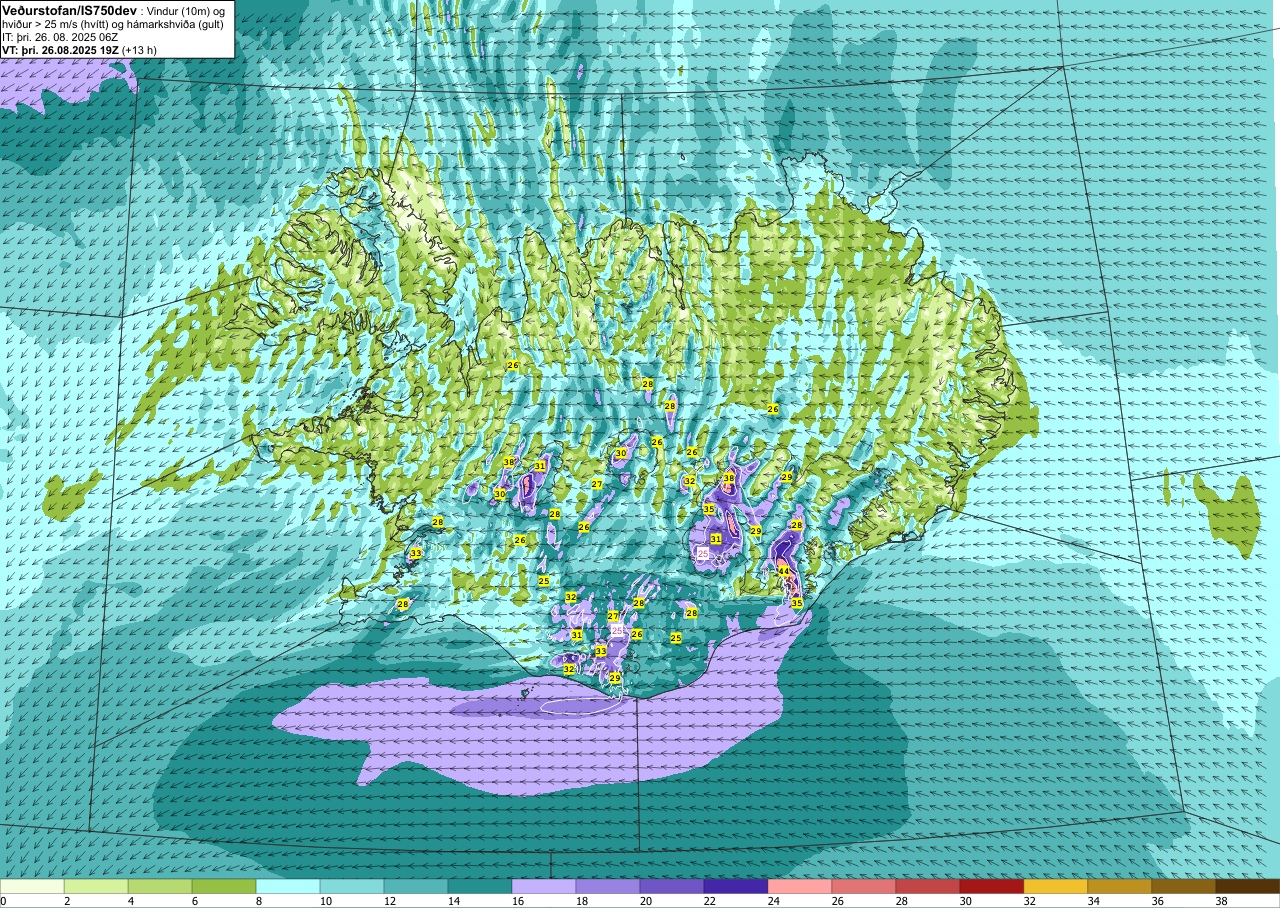Select the 'Vindur (10m) og' description text

184,11
